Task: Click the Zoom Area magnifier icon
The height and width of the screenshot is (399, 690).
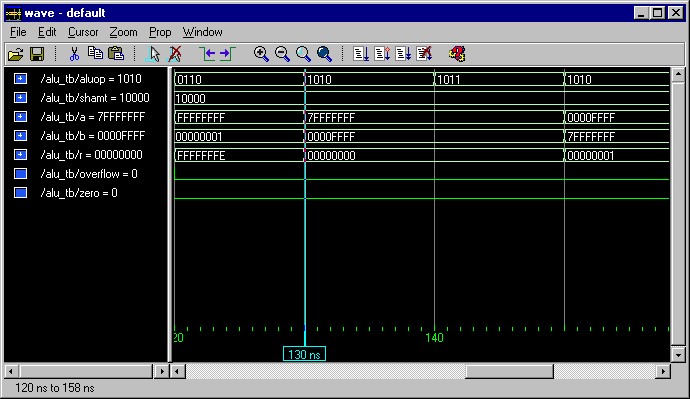Action: point(303,54)
